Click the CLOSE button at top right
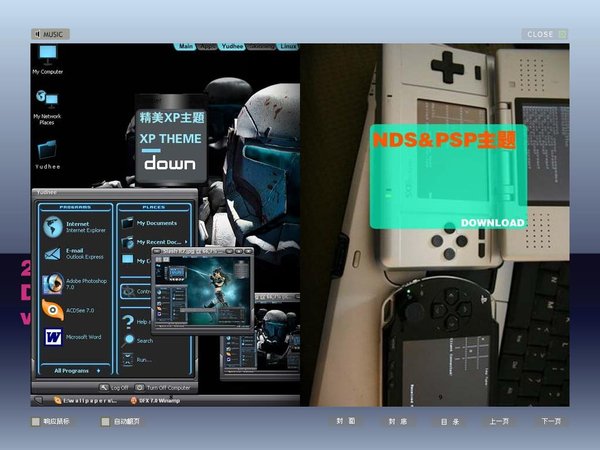The height and width of the screenshot is (450, 600). point(545,34)
